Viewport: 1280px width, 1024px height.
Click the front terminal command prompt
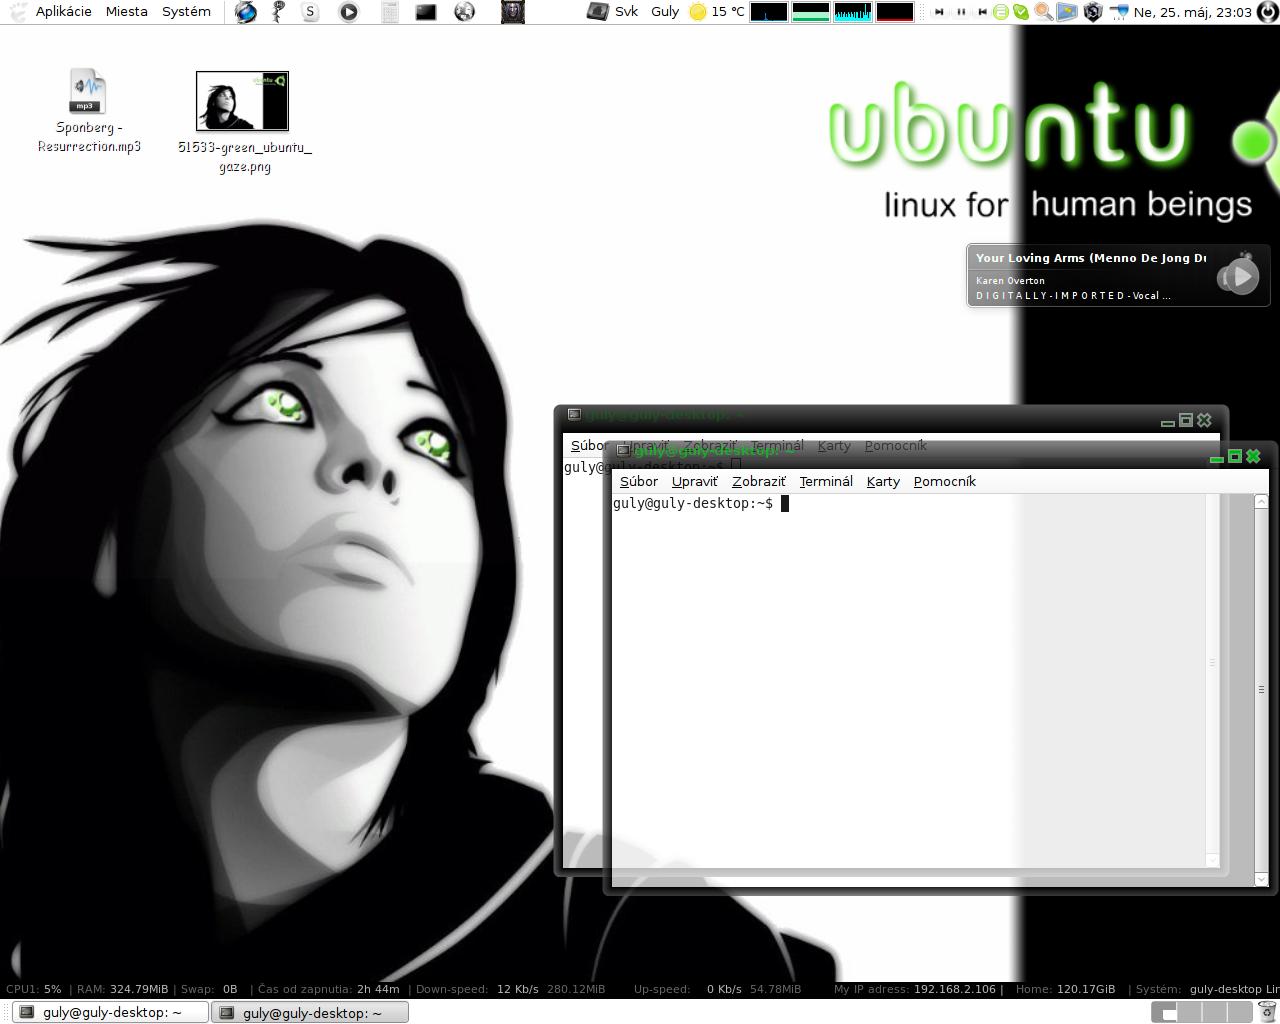click(701, 503)
